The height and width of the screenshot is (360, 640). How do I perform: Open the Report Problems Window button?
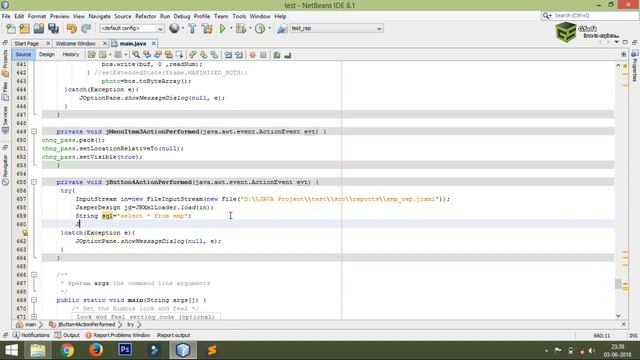[118, 335]
